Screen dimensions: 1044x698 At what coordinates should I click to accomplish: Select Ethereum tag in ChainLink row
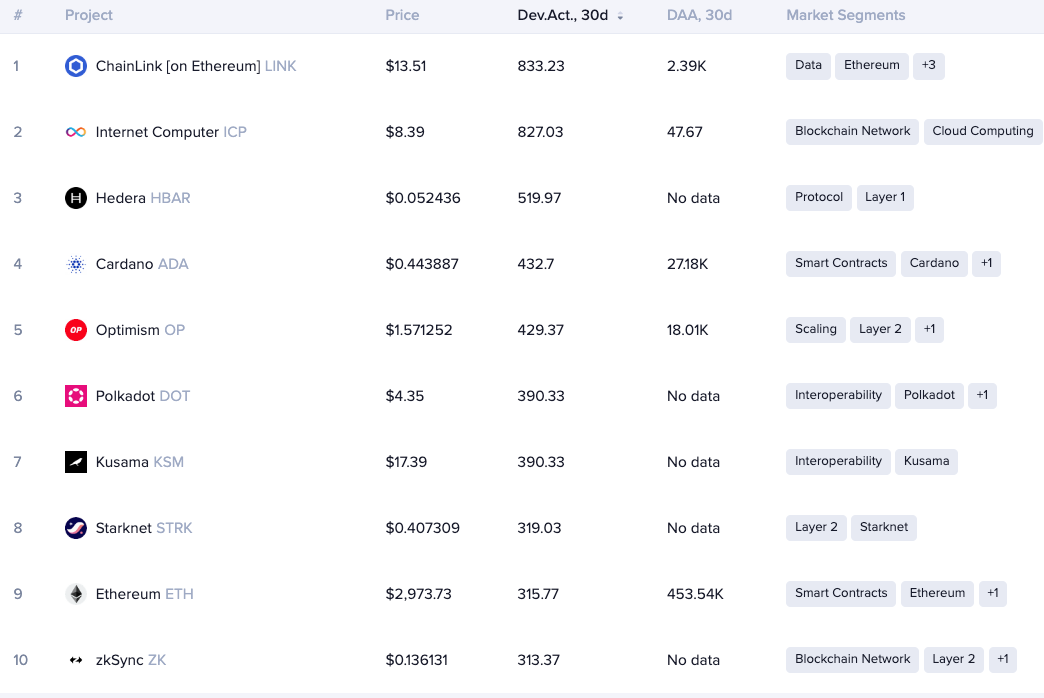(872, 65)
